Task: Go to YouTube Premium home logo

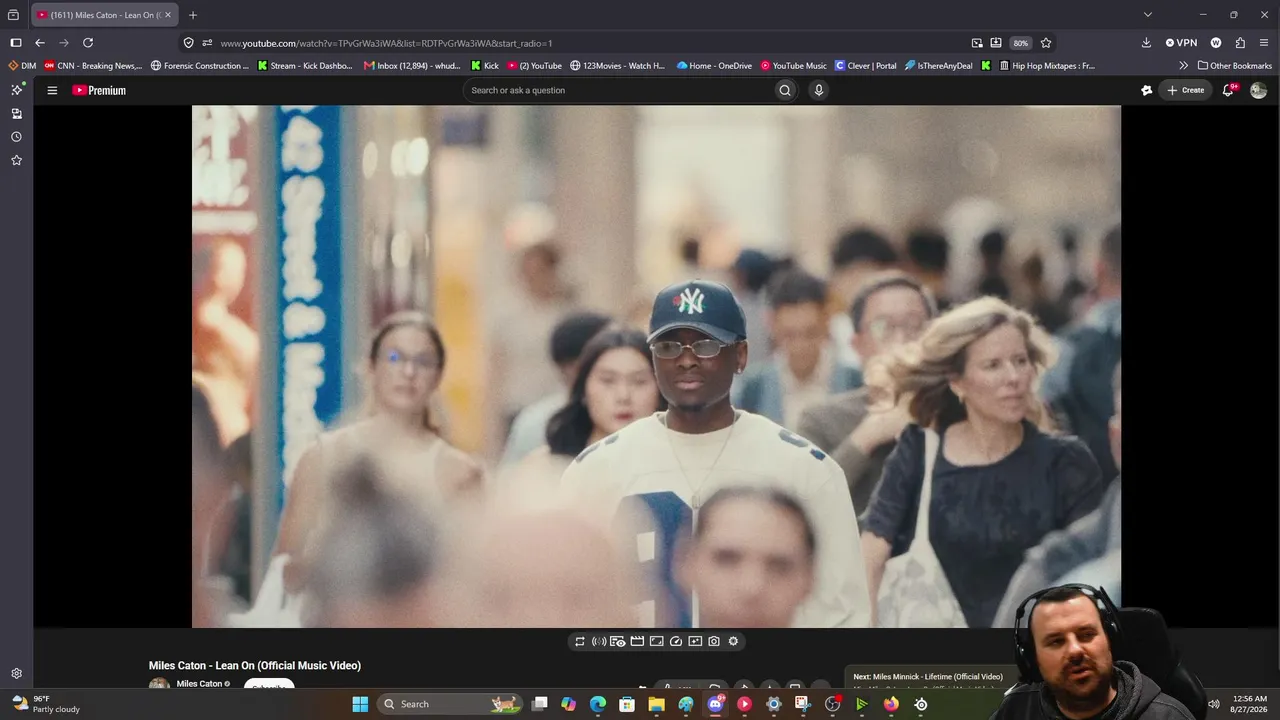Action: (x=99, y=90)
